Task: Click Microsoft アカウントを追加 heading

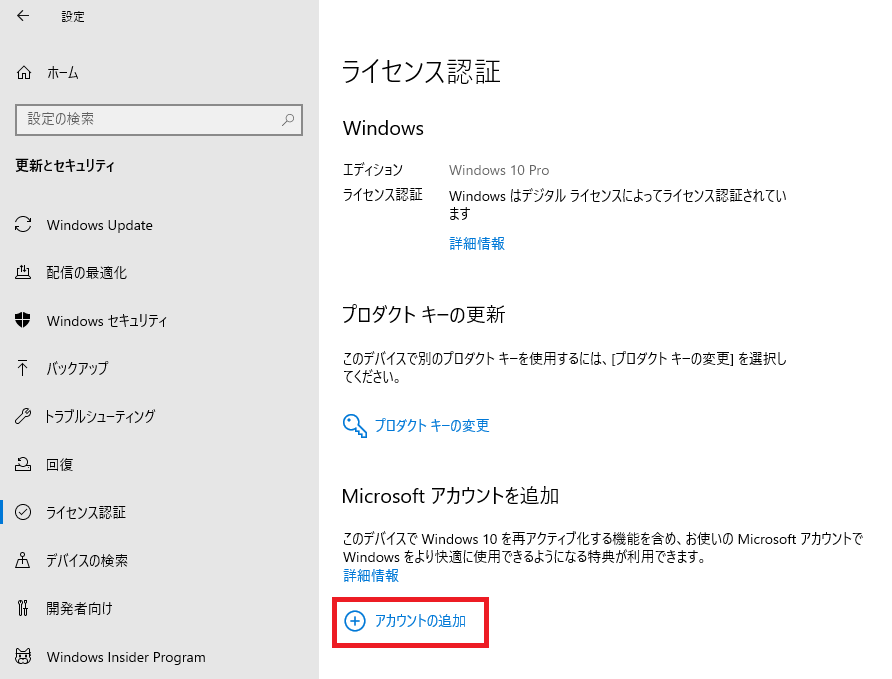Action: (450, 496)
